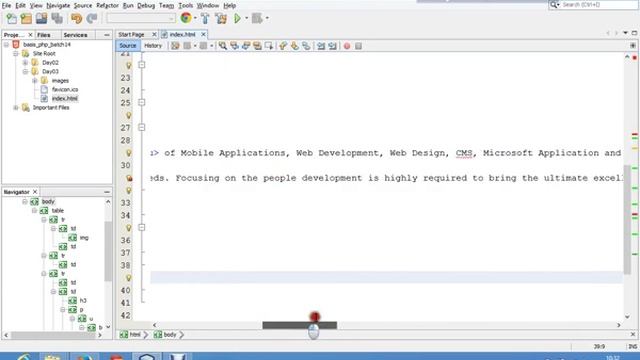Collapse the Day03 folder

point(25,72)
